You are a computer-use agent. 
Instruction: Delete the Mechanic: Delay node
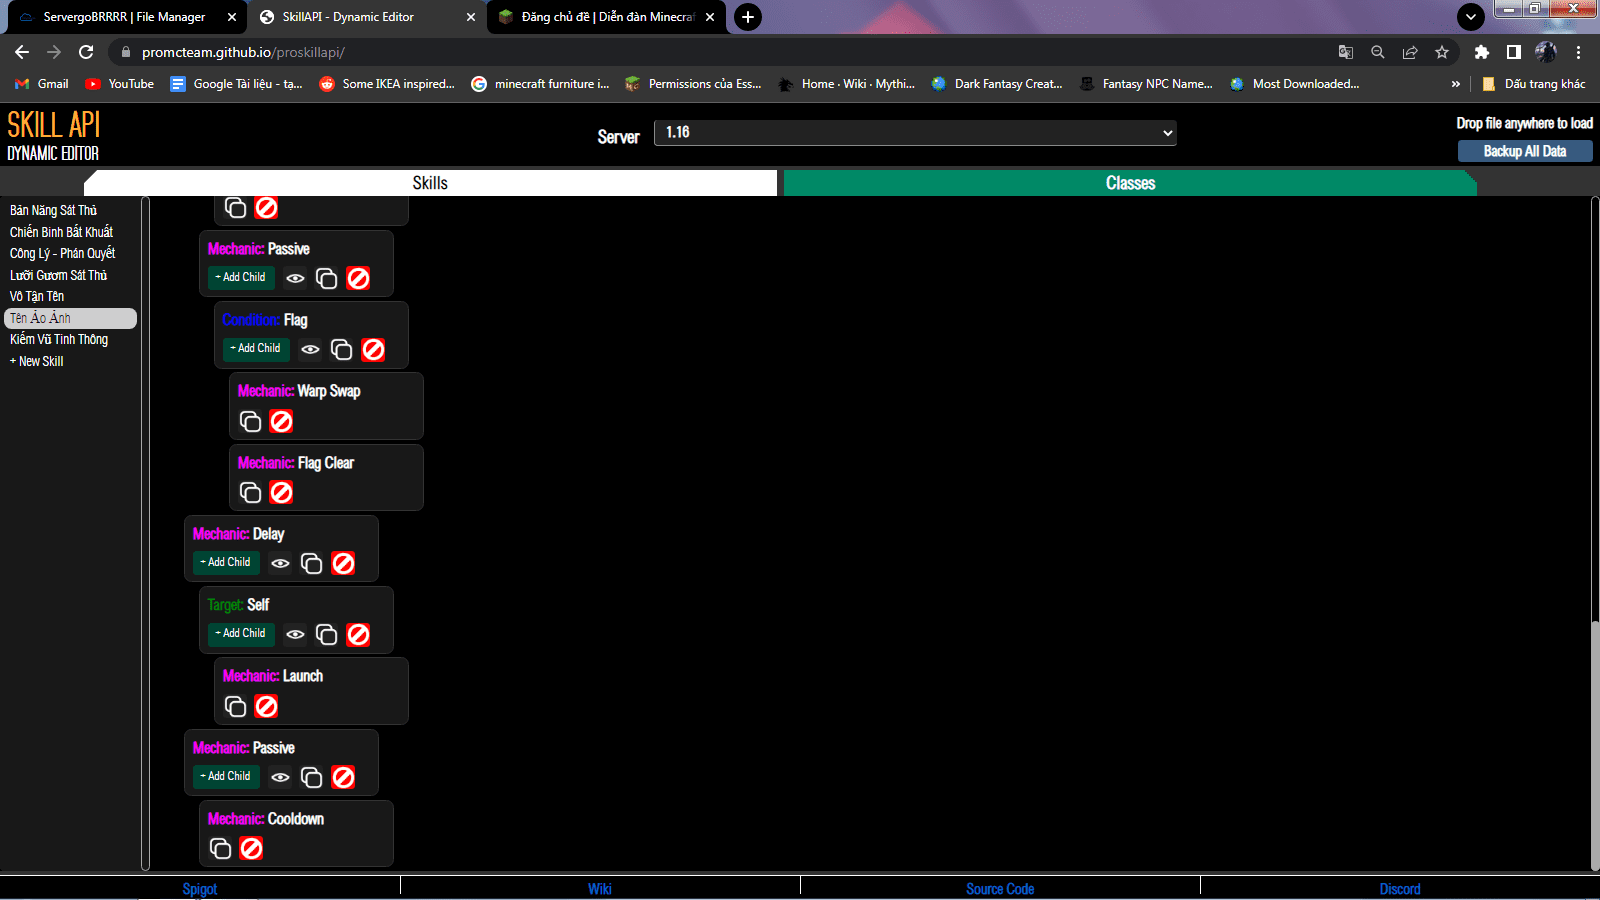tap(343, 563)
